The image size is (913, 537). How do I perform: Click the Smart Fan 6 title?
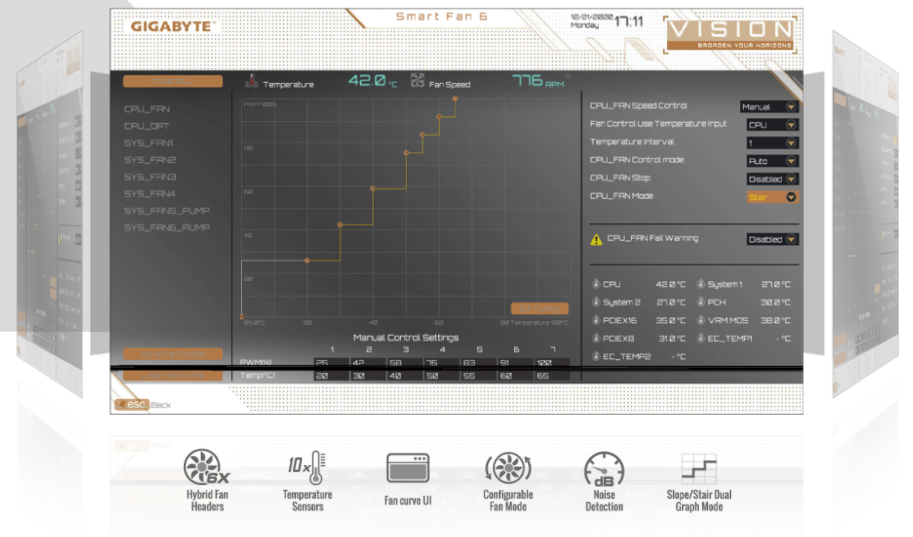(441, 16)
